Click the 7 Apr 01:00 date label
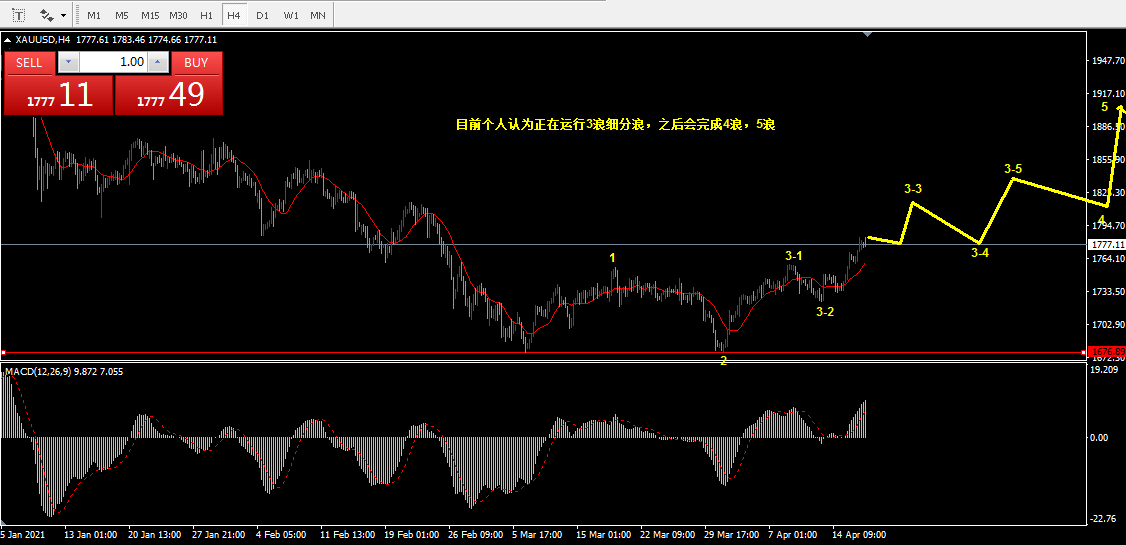Image resolution: width=1126 pixels, height=545 pixels. (x=793, y=535)
